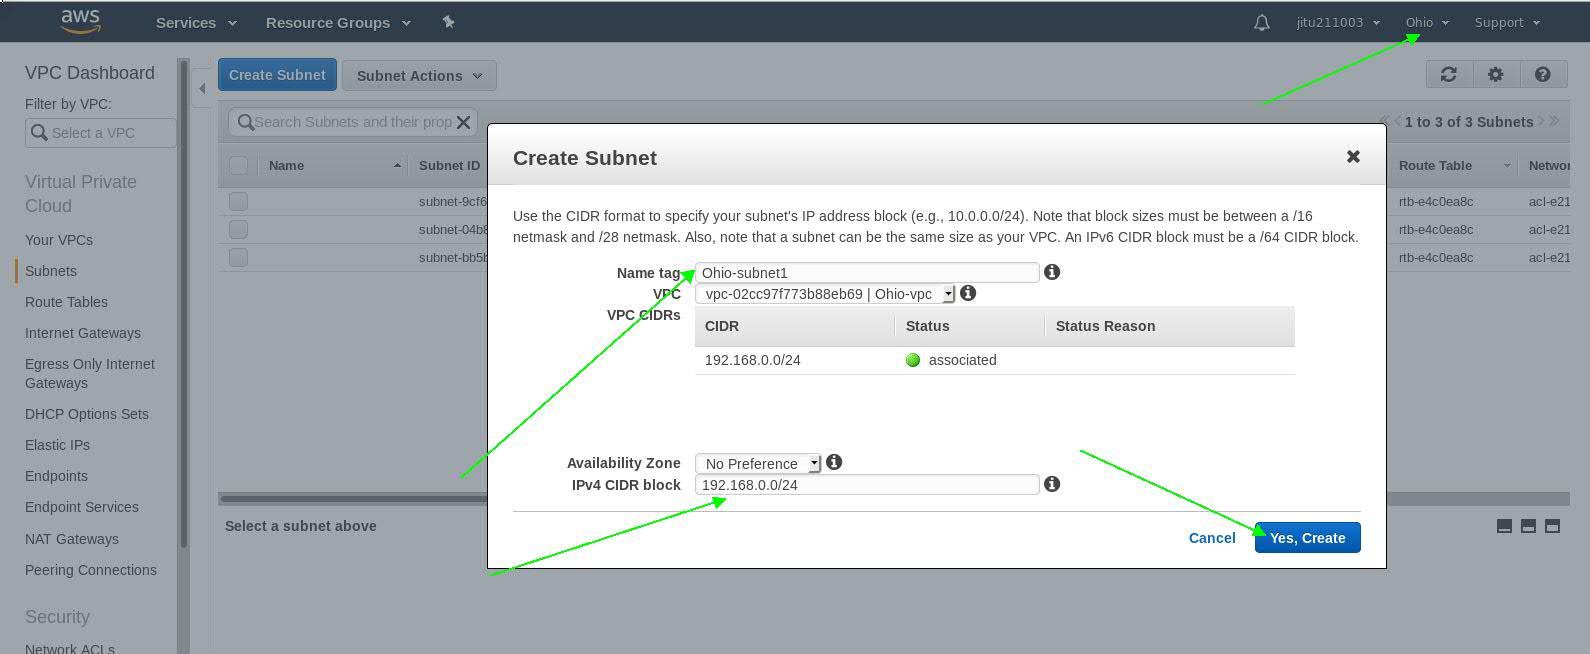
Task: Click the 192.168.0.0/24 CIDR table cell
Action: [753, 360]
